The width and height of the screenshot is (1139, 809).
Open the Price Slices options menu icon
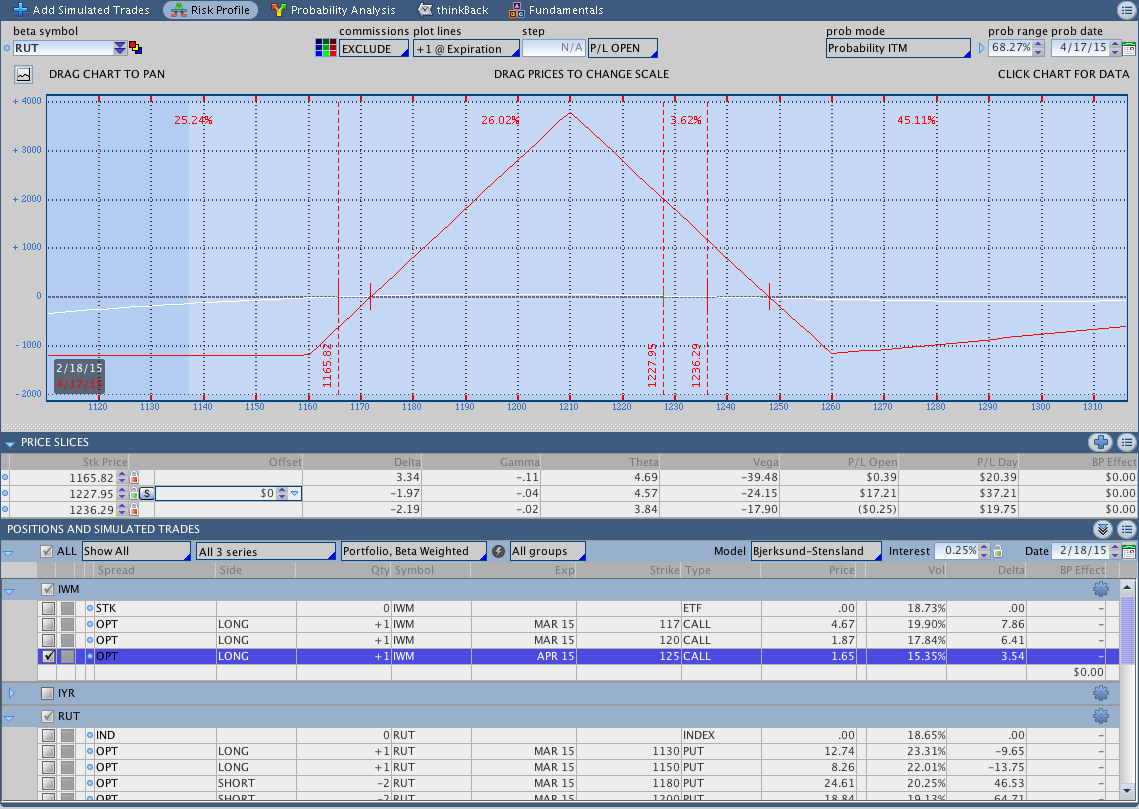point(1127,442)
